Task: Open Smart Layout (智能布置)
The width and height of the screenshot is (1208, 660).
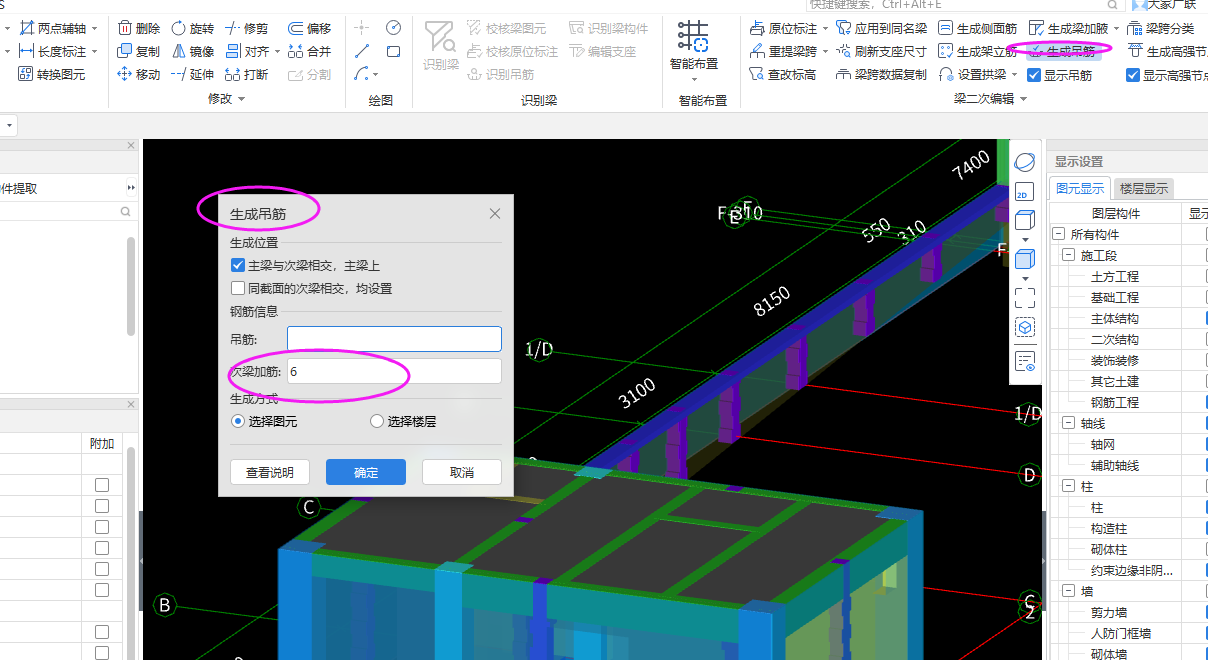Action: (x=693, y=46)
